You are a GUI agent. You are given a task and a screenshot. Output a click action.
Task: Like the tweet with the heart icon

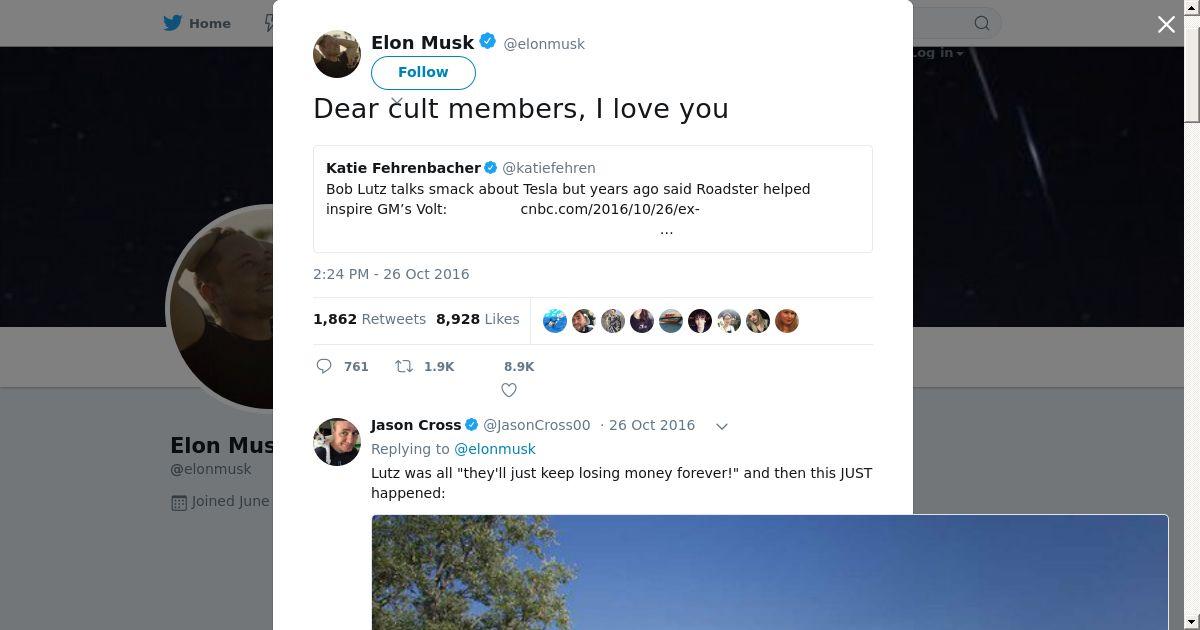509,390
